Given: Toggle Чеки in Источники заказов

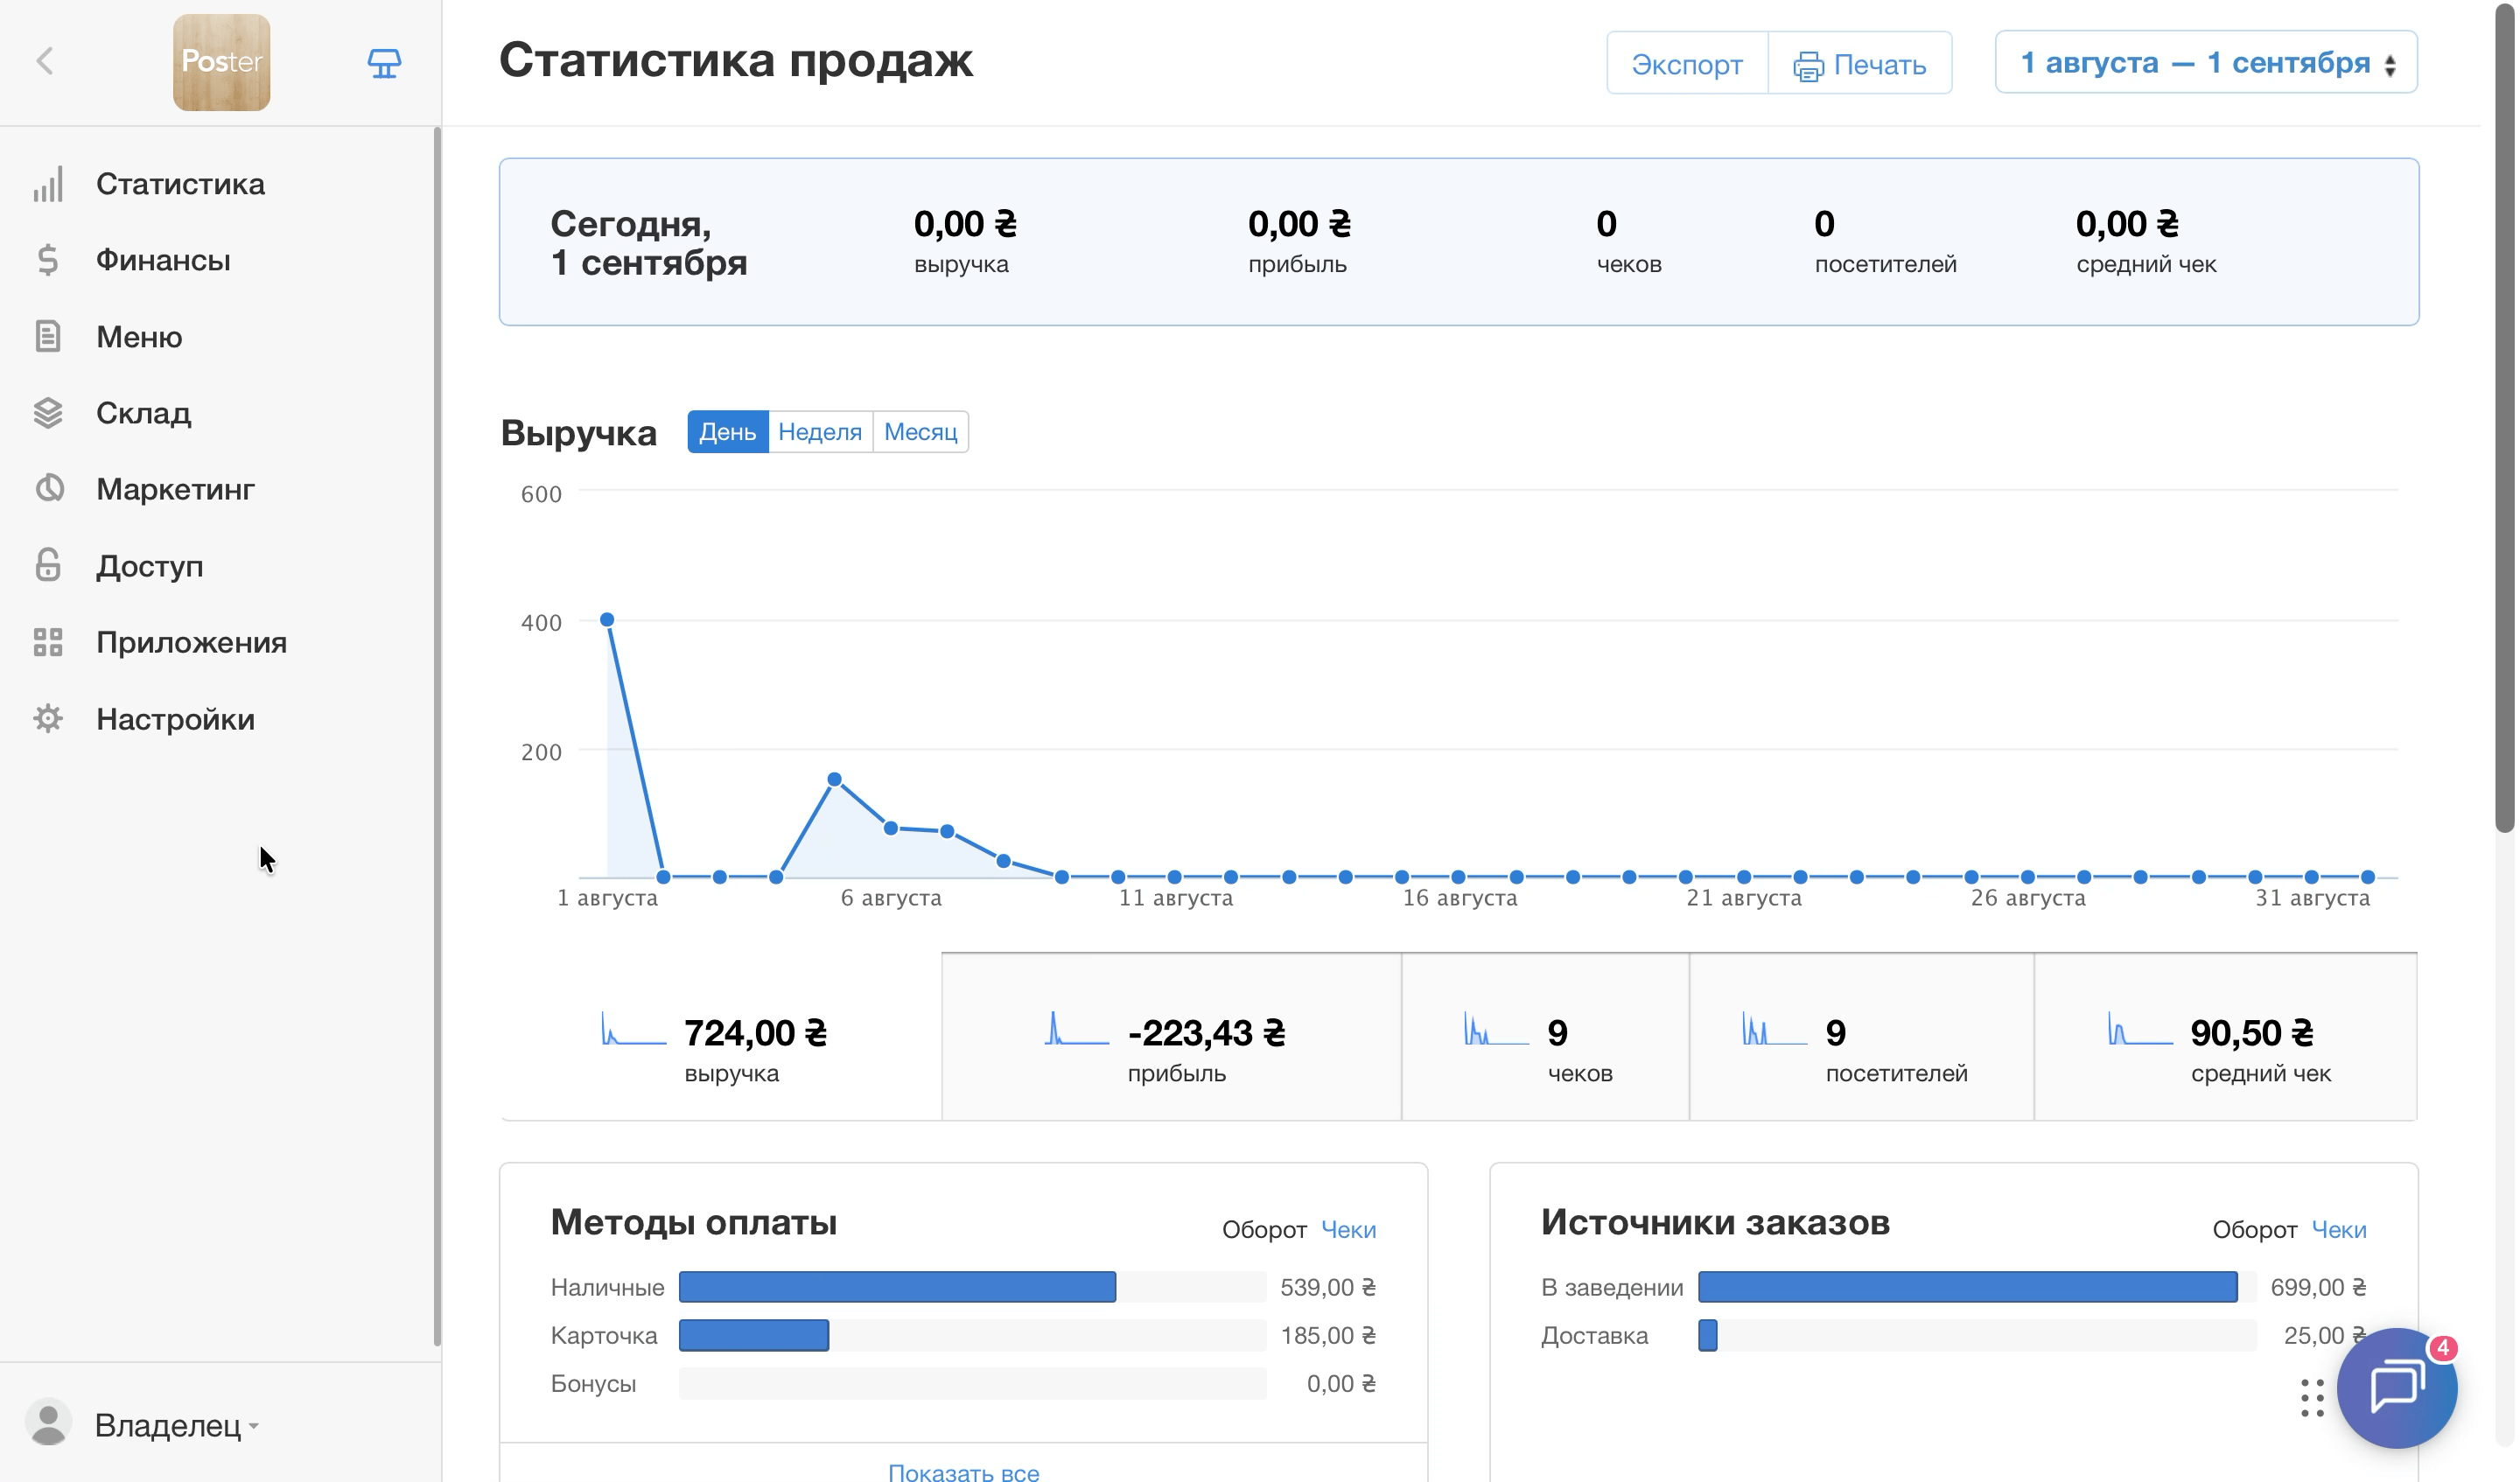Looking at the screenshot, I should coord(2339,1229).
